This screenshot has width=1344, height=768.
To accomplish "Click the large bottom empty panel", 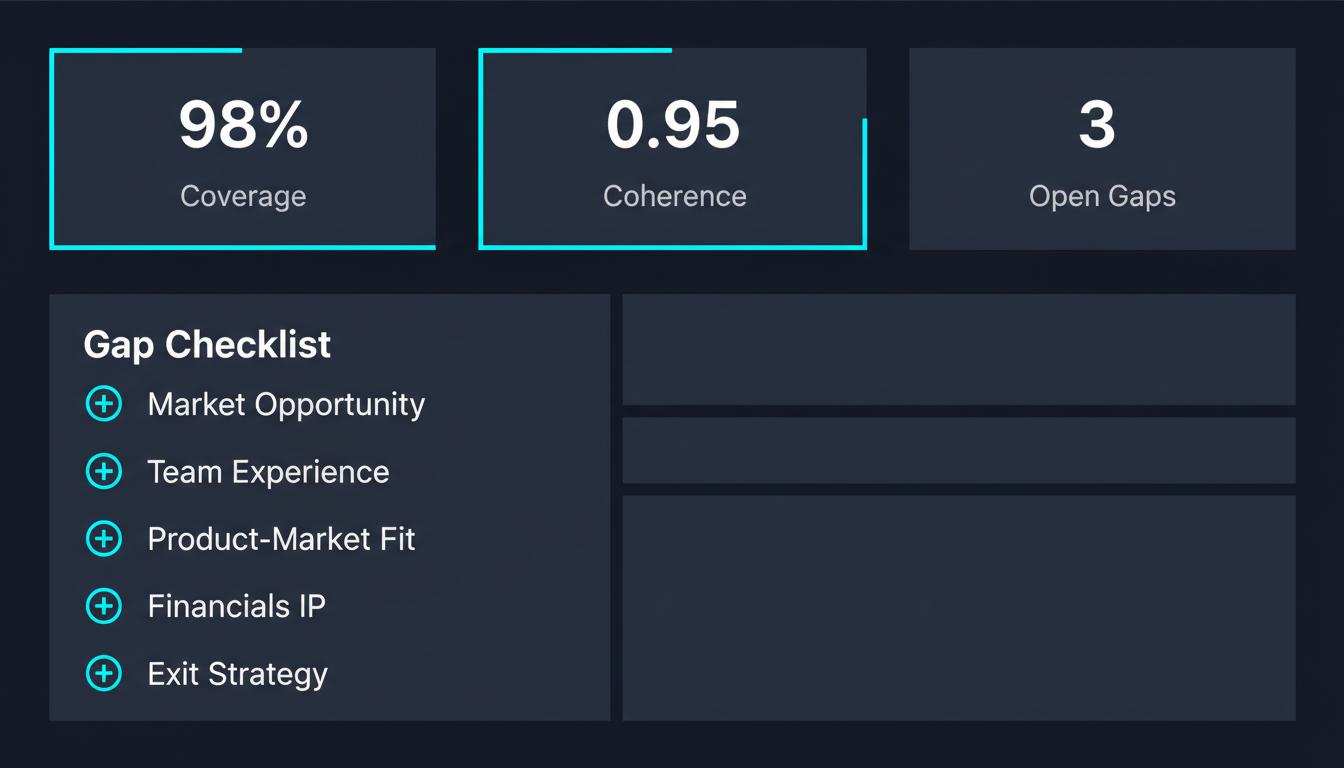I will click(x=958, y=607).
